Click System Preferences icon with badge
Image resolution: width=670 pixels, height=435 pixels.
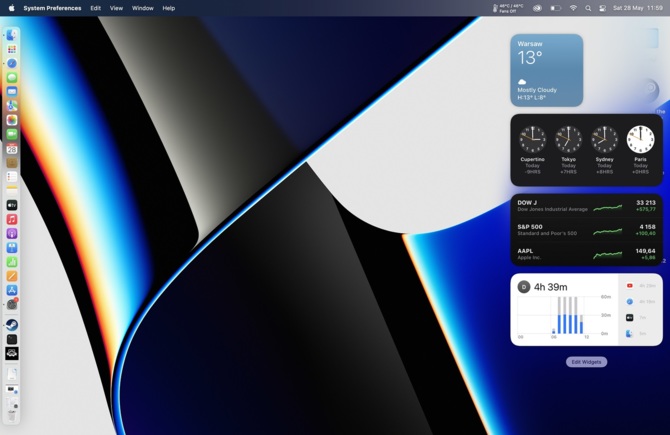click(x=12, y=304)
